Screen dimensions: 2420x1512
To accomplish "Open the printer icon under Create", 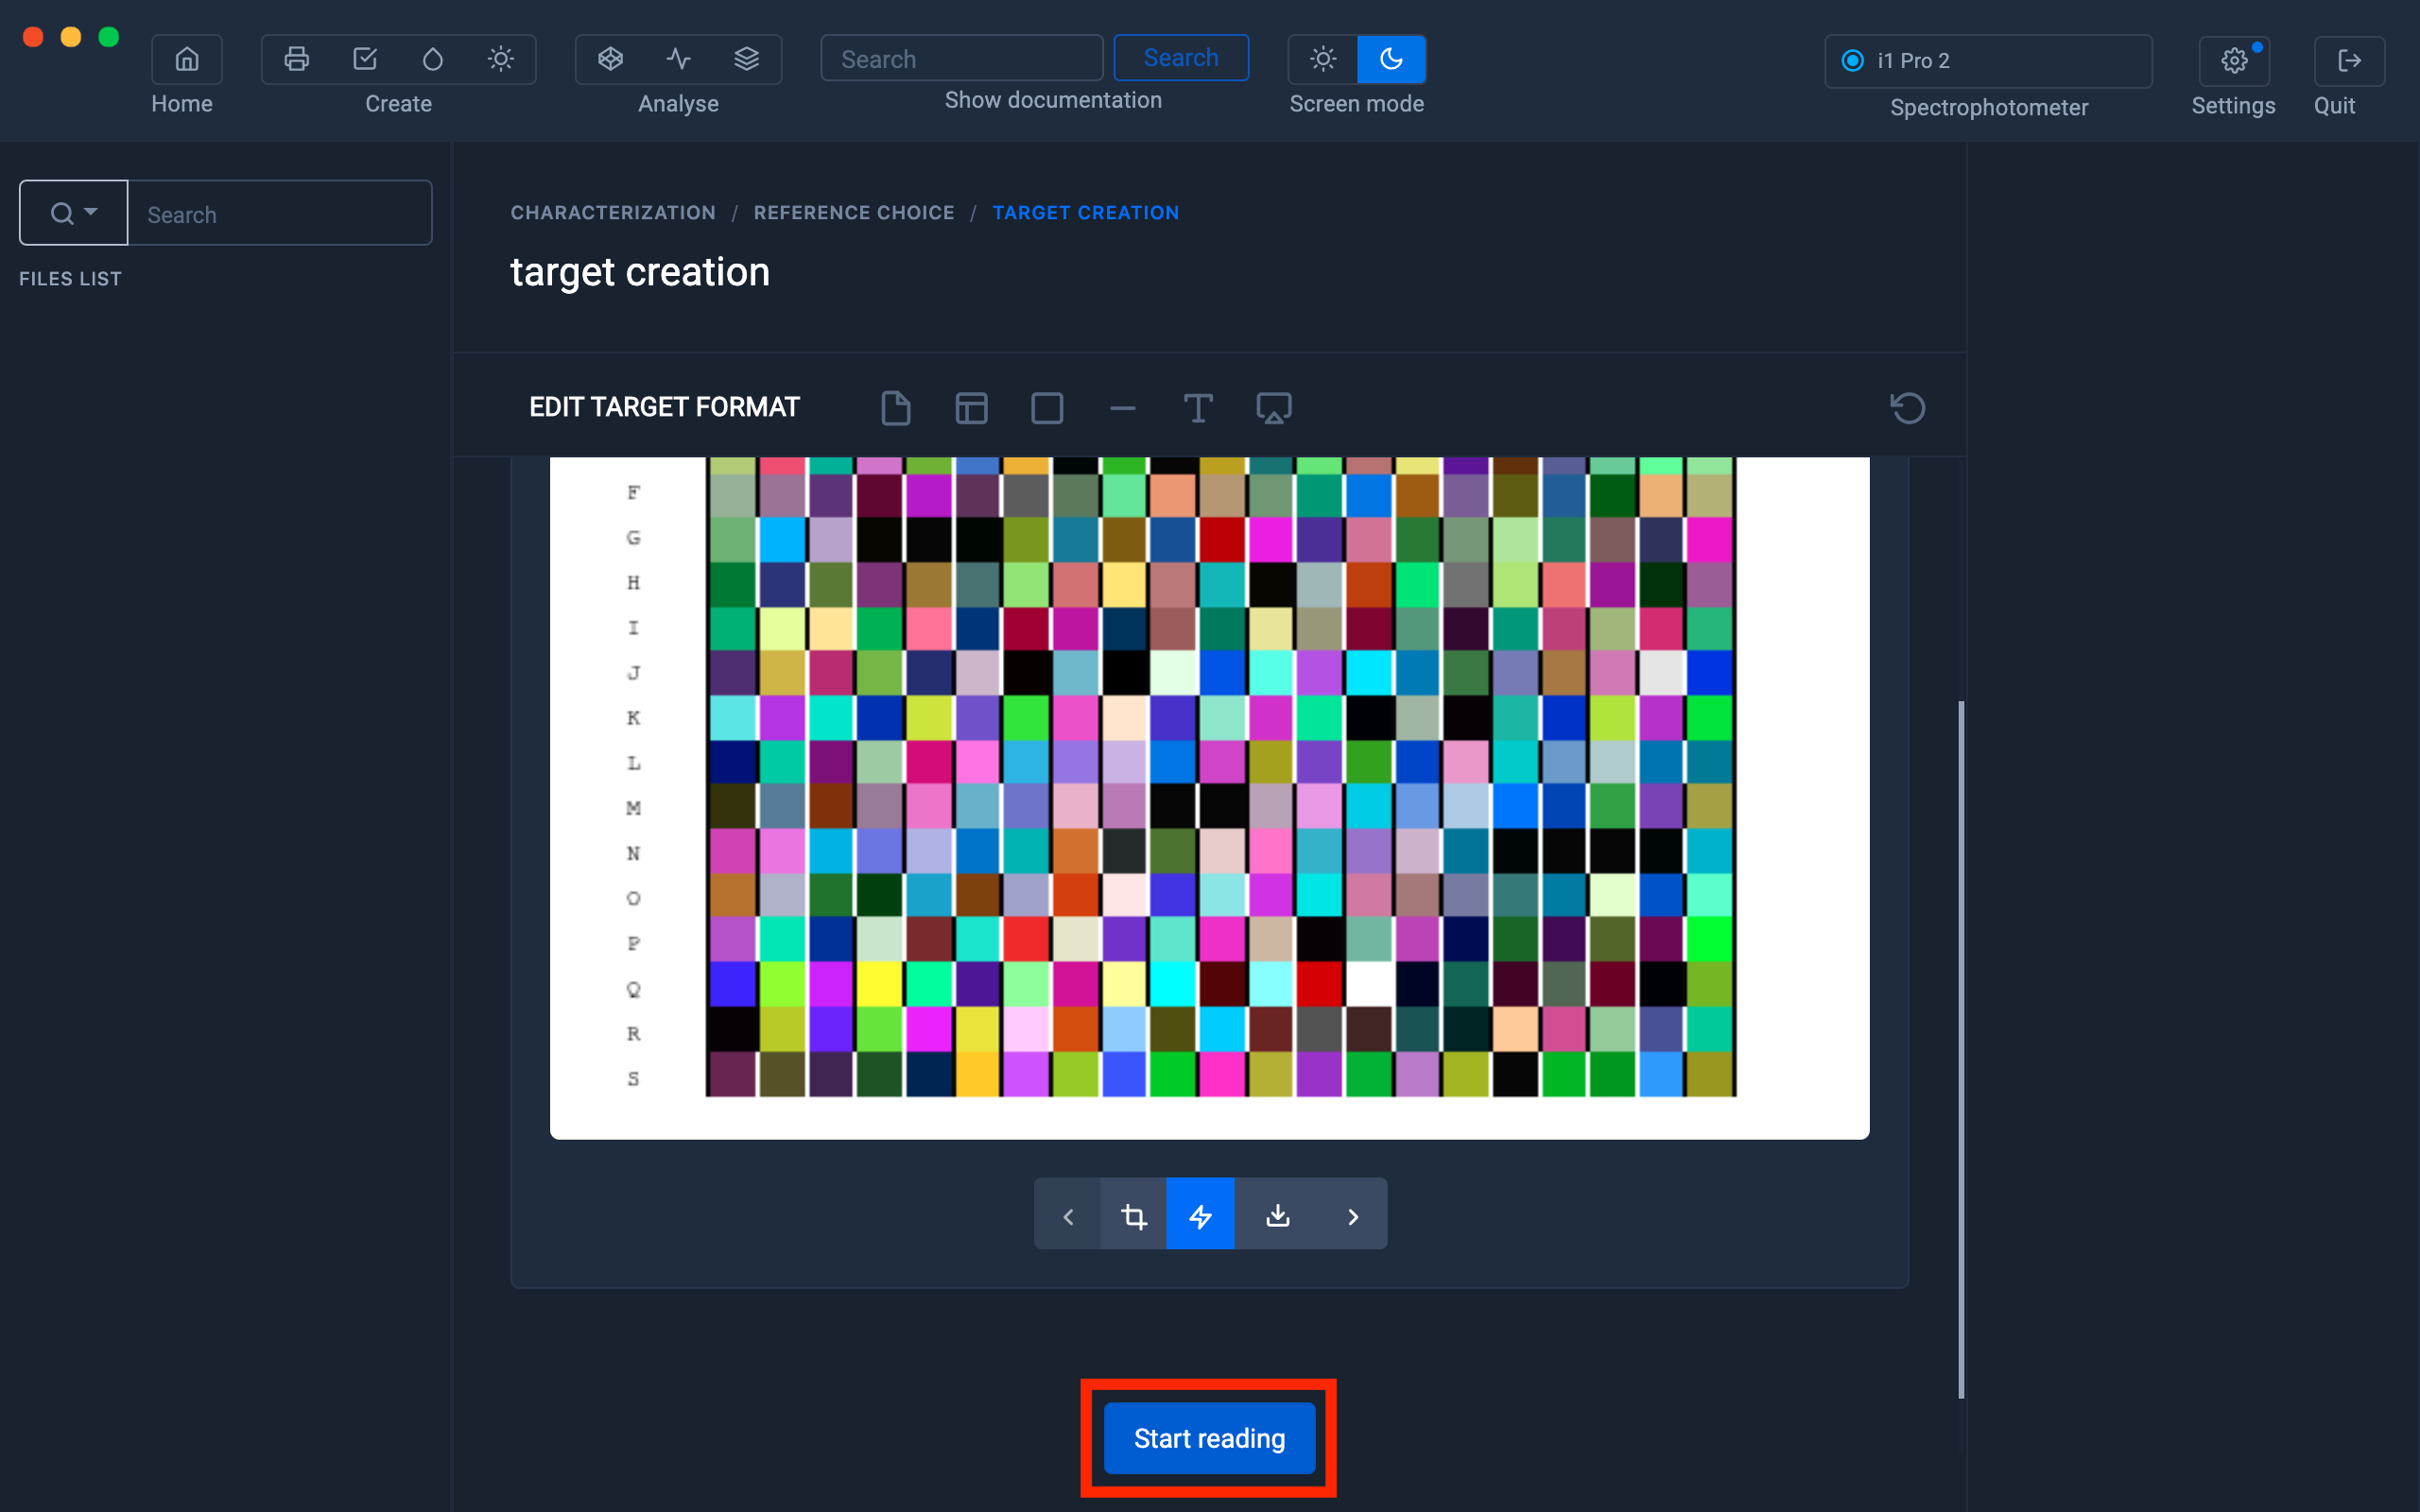I will click(296, 59).
